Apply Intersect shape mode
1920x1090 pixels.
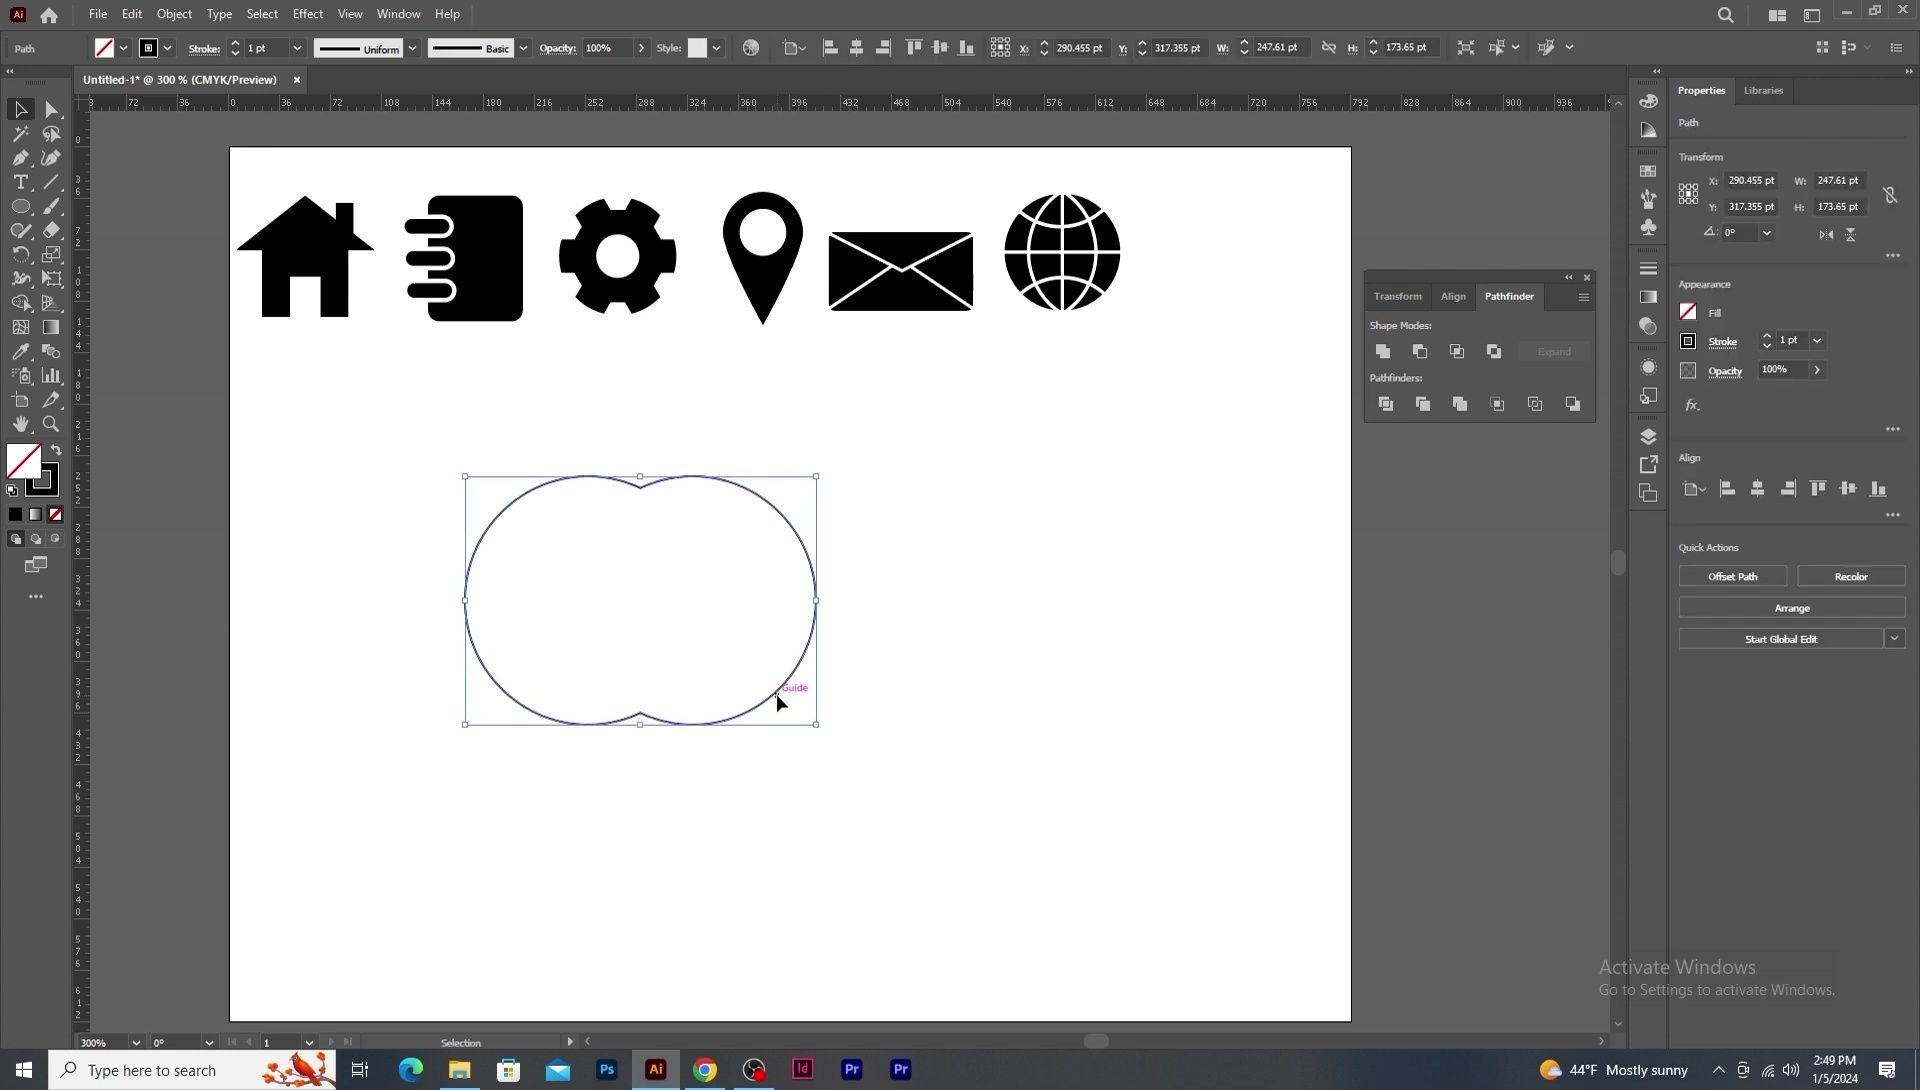(x=1457, y=351)
